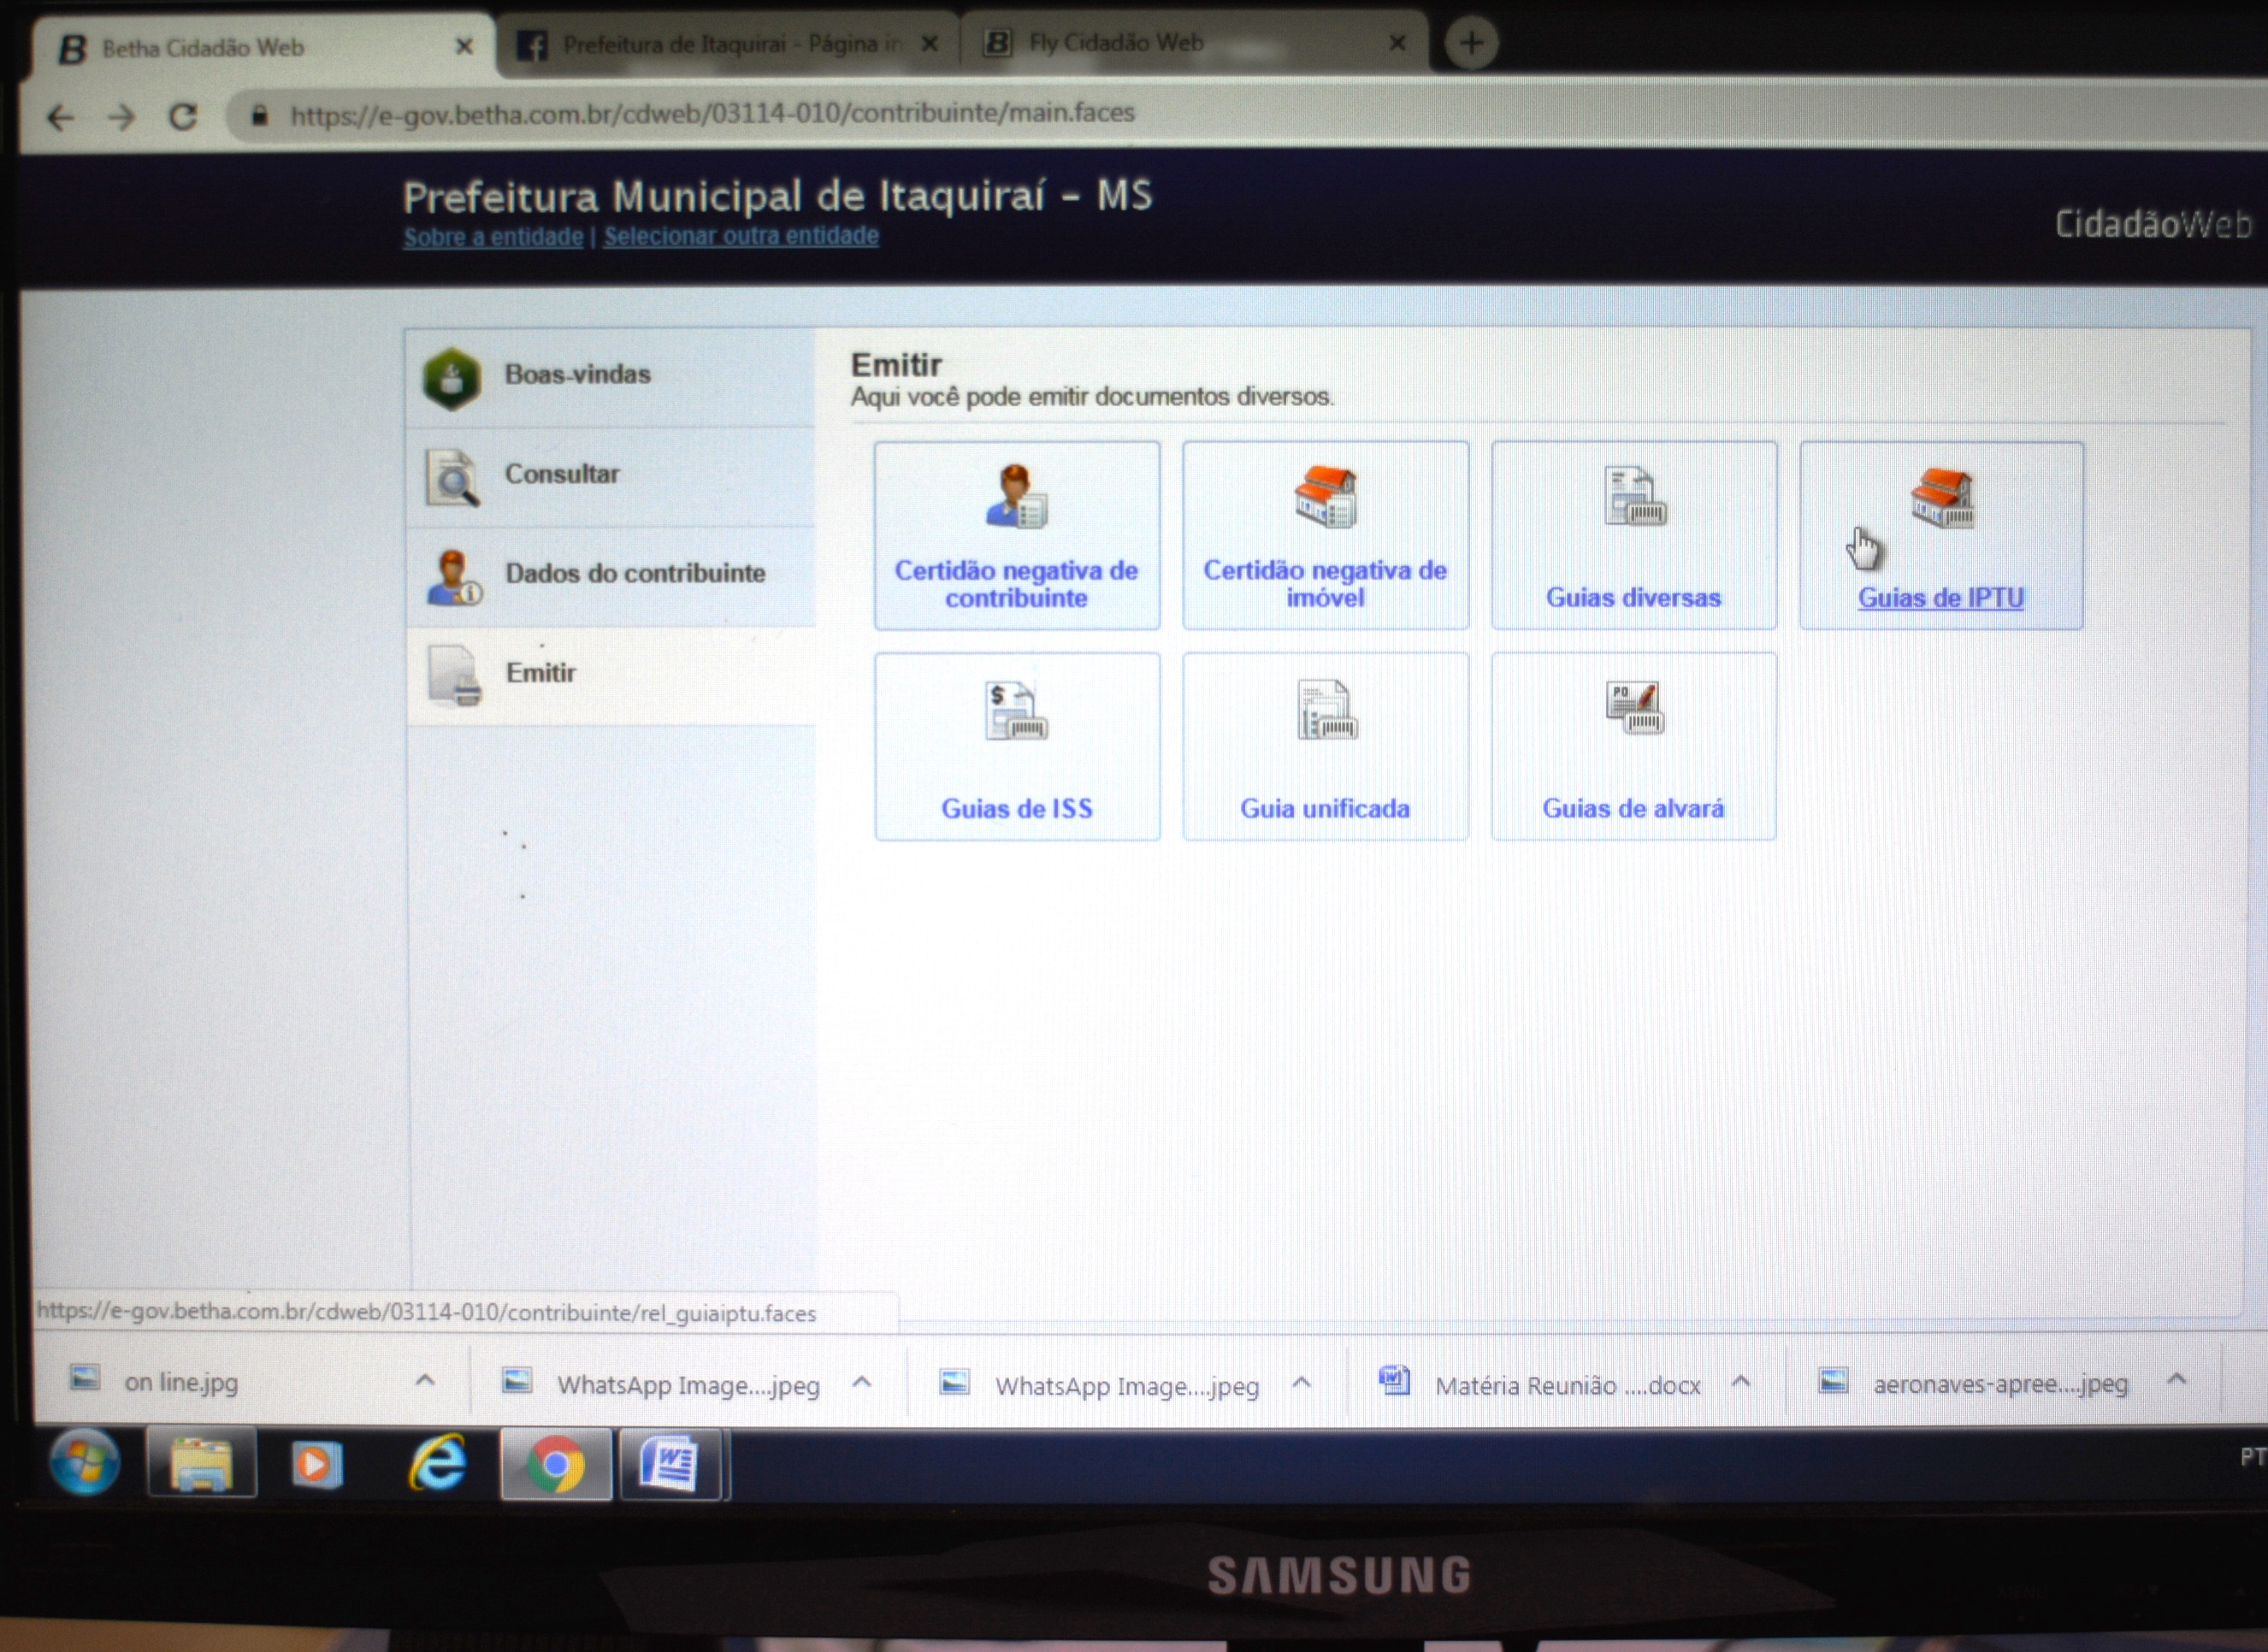2268x1652 pixels.
Task: Open Guia unificada icon
Action: (x=1326, y=709)
